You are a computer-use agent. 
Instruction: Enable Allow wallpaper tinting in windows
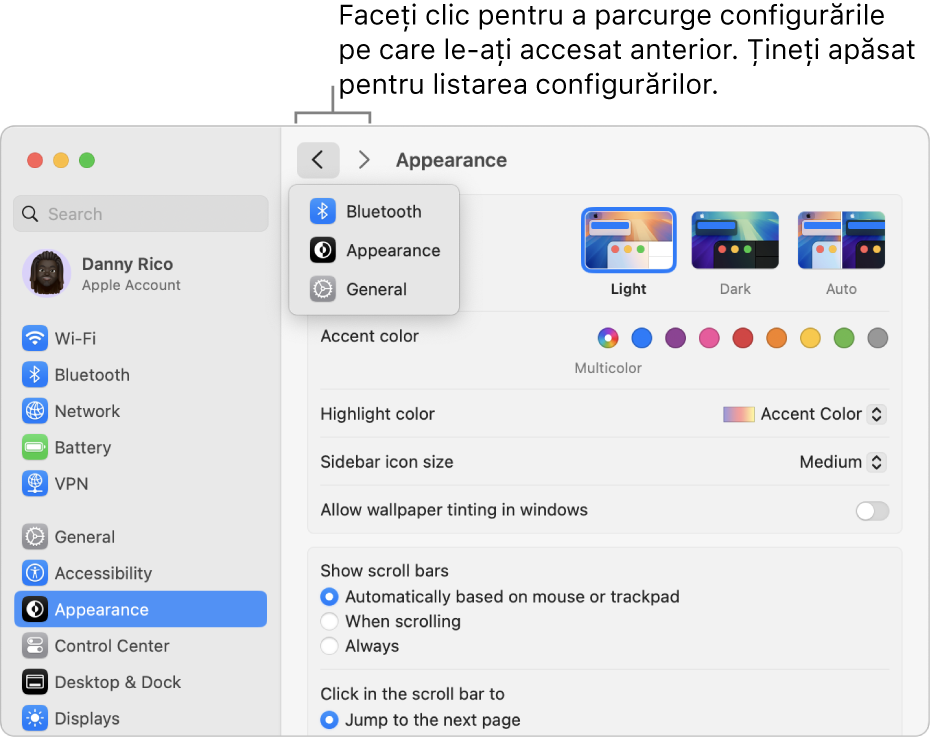tap(872, 510)
